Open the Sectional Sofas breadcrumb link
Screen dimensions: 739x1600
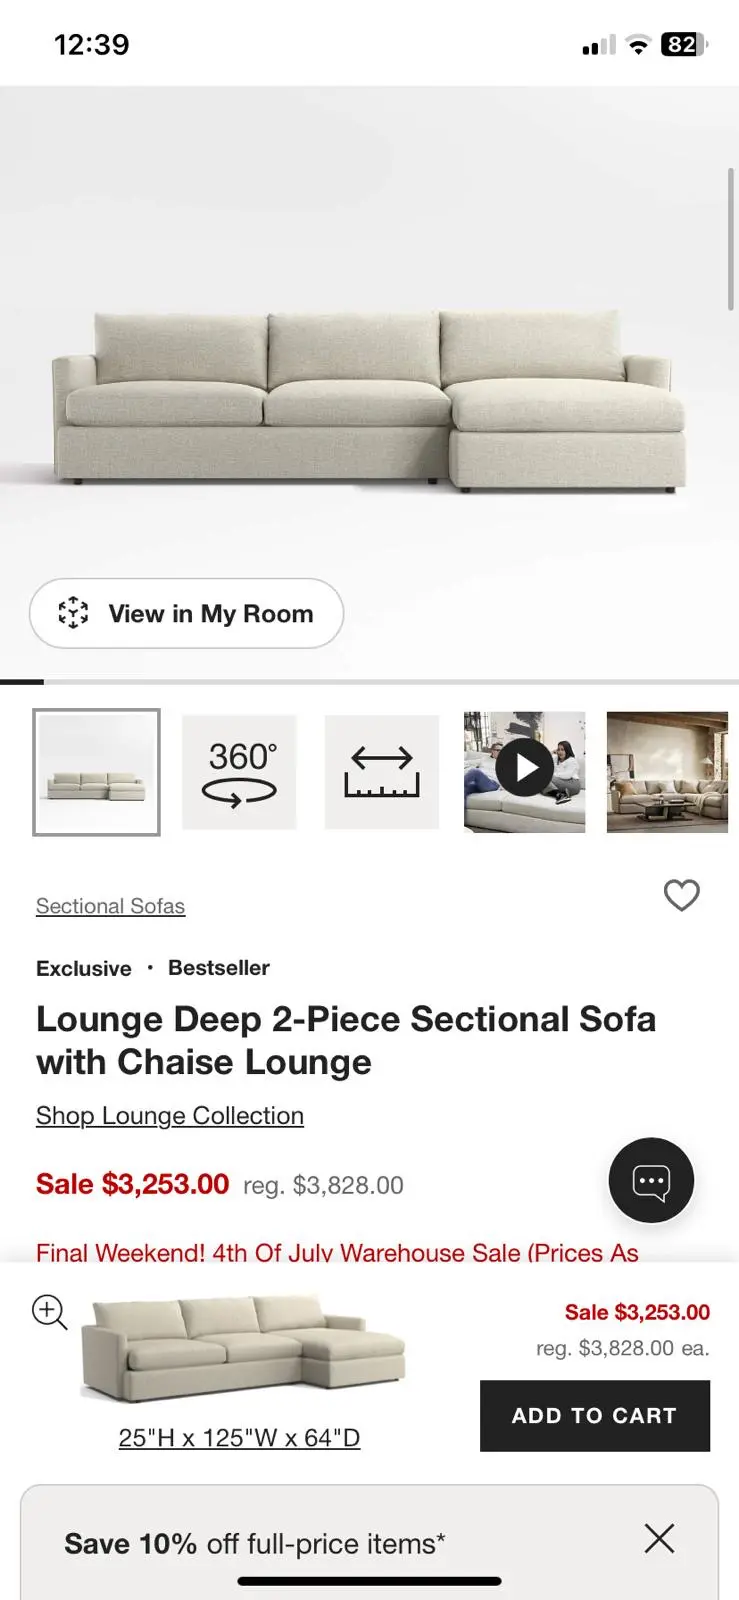coord(110,906)
